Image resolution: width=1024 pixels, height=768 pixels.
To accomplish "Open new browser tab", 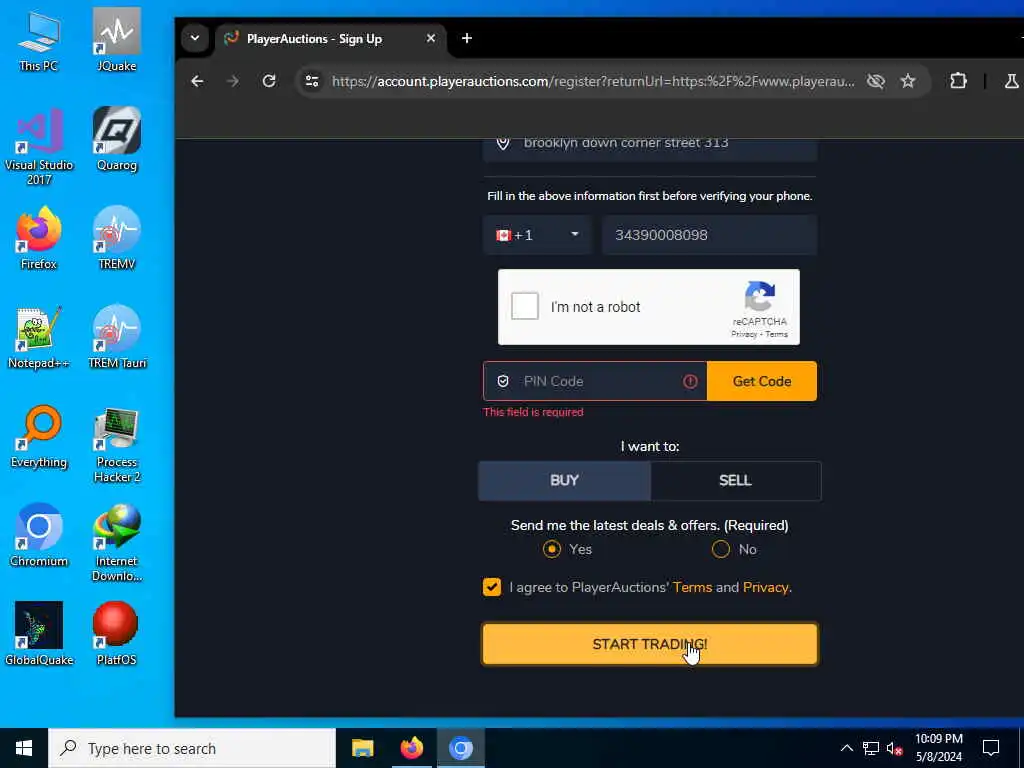I will click(x=466, y=39).
